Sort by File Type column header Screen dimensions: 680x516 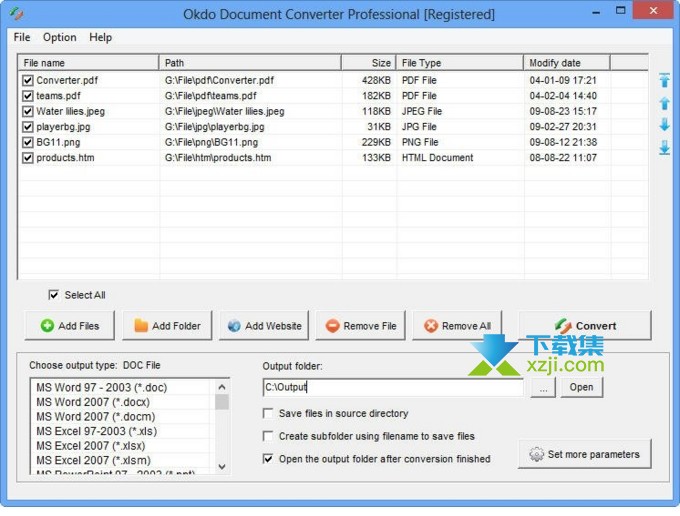(x=460, y=63)
